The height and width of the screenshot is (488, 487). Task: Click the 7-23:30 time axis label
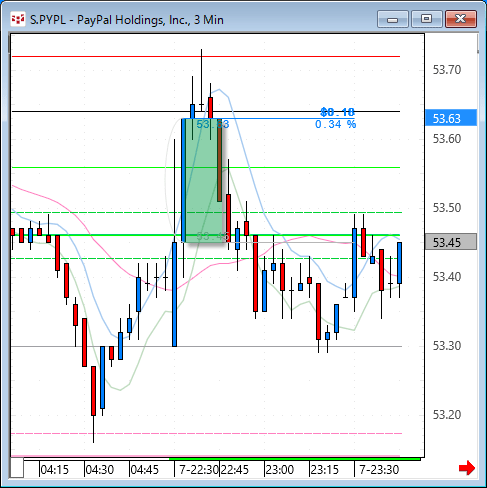click(379, 470)
